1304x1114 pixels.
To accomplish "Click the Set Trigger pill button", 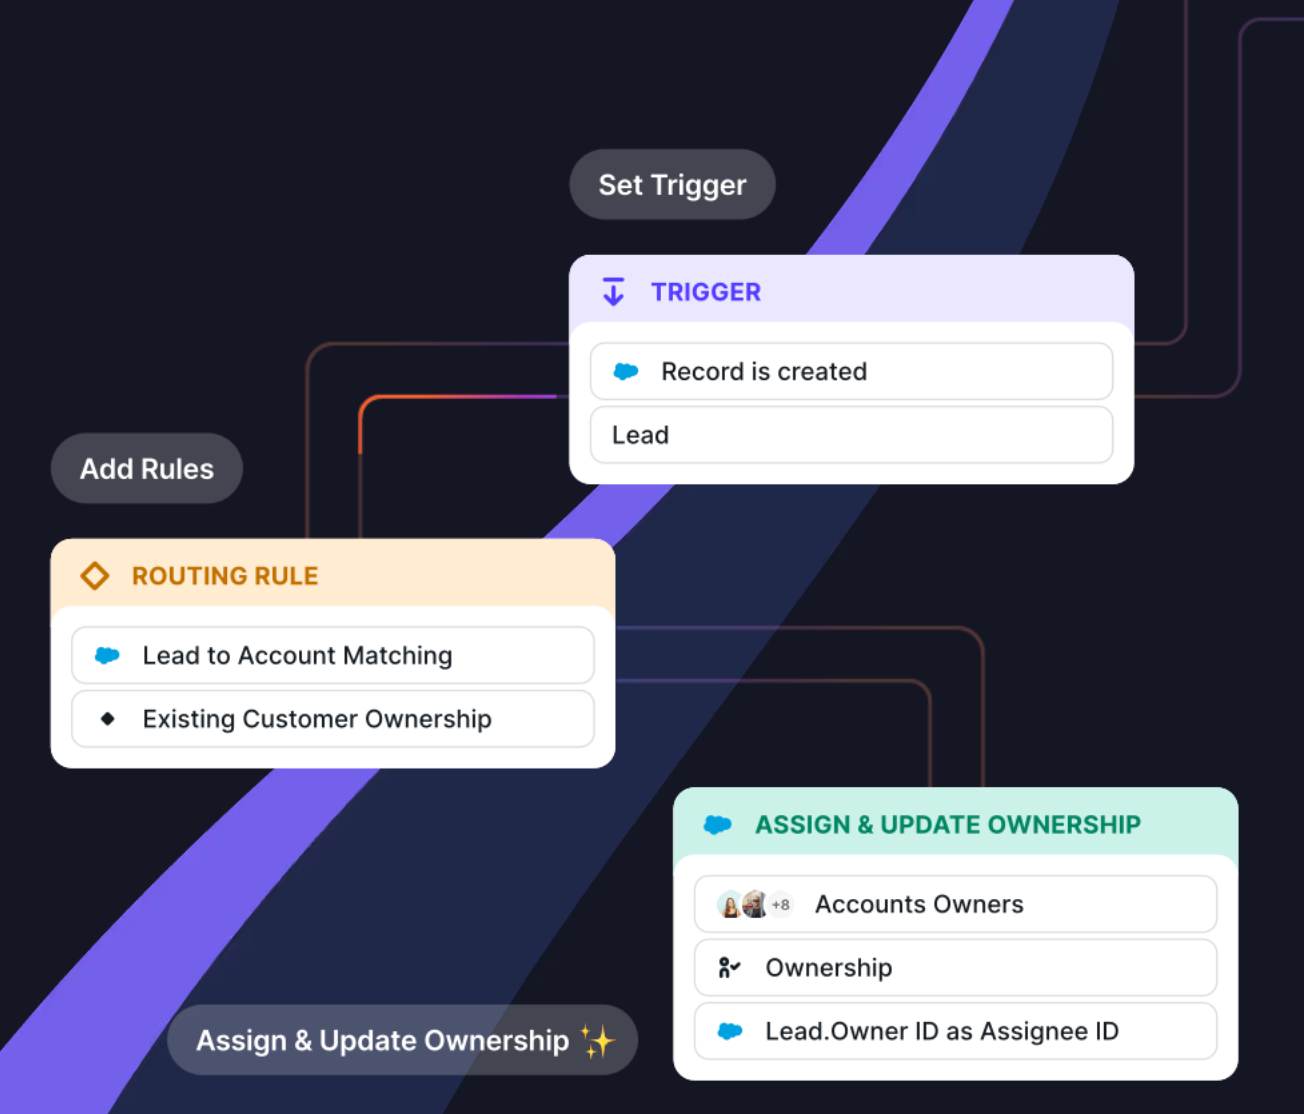I will [672, 185].
